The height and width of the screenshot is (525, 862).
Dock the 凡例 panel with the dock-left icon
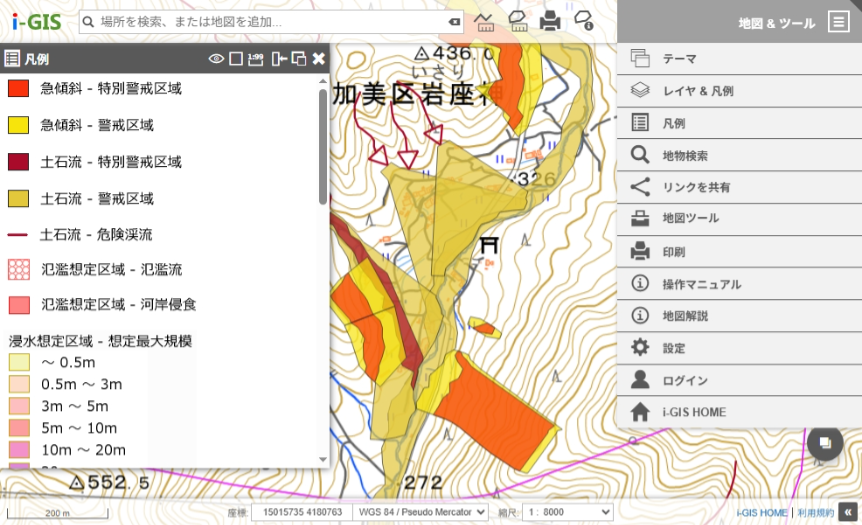pyautogui.click(x=279, y=58)
